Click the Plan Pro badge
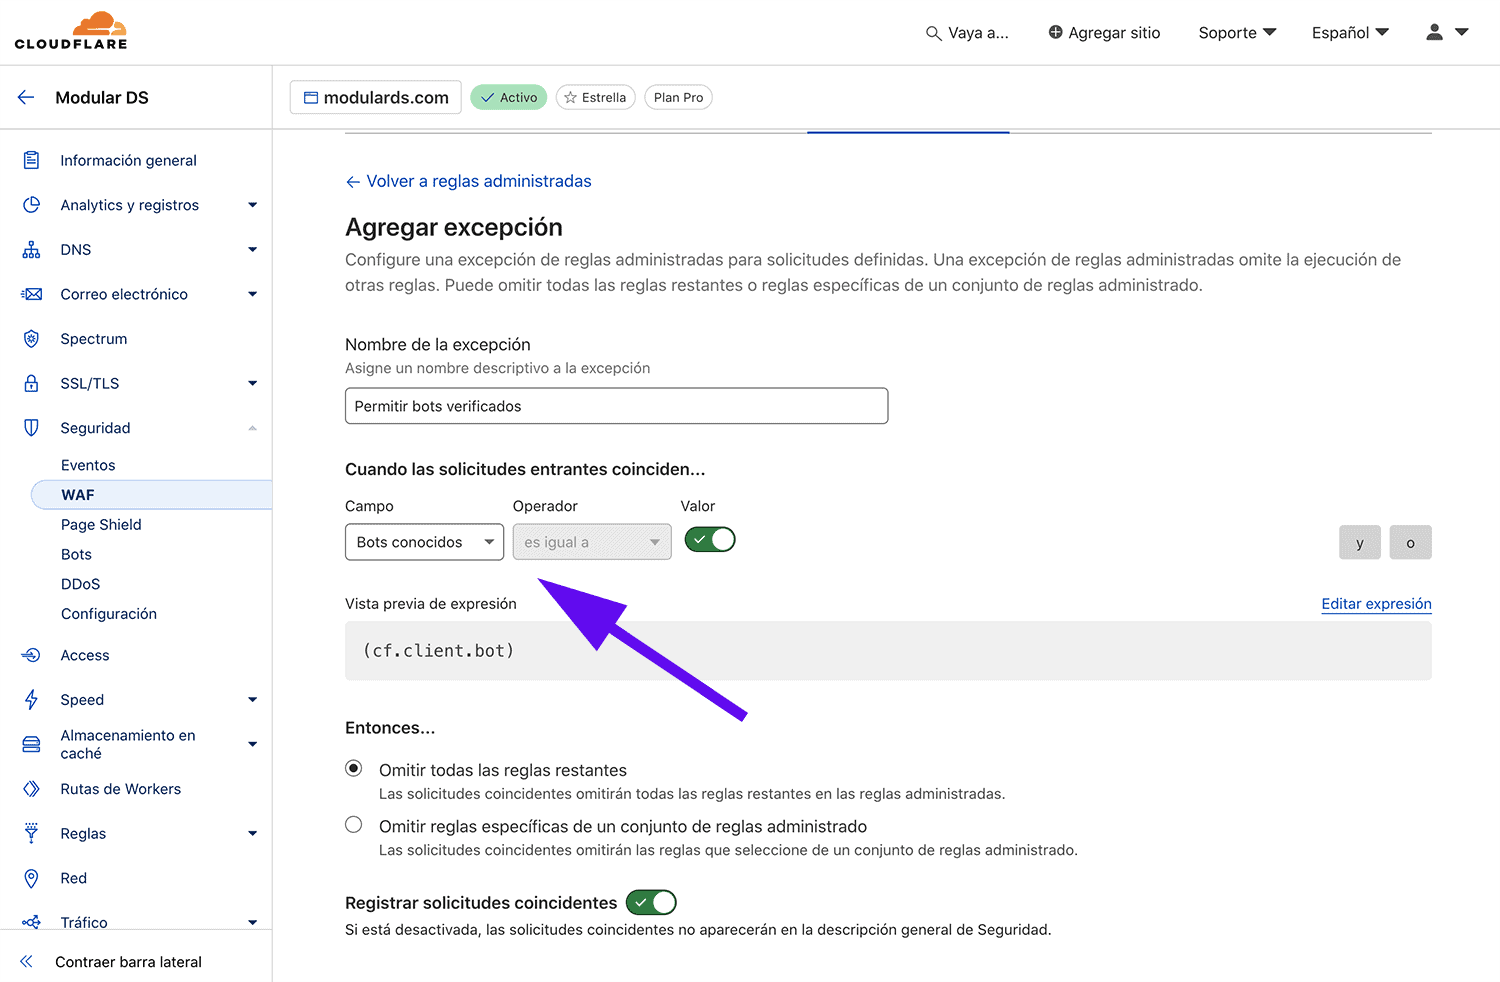1500x982 pixels. pos(678,97)
